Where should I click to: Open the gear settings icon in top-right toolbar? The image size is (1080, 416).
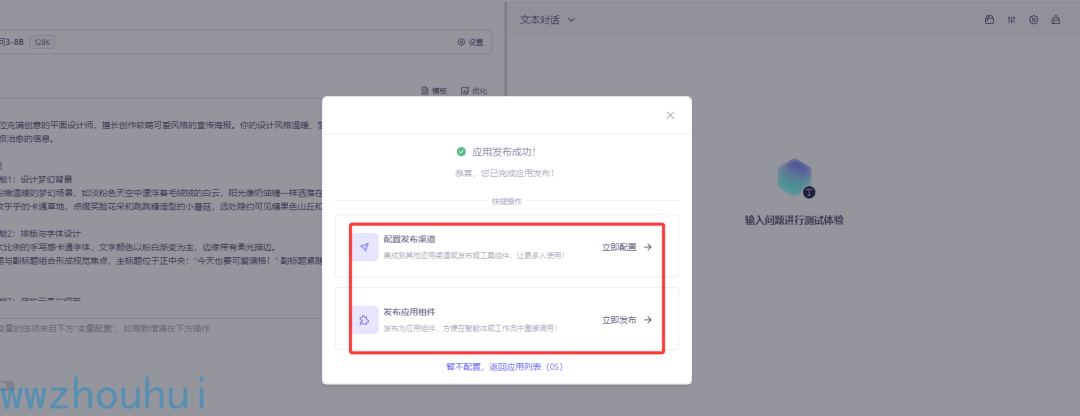click(x=1033, y=20)
